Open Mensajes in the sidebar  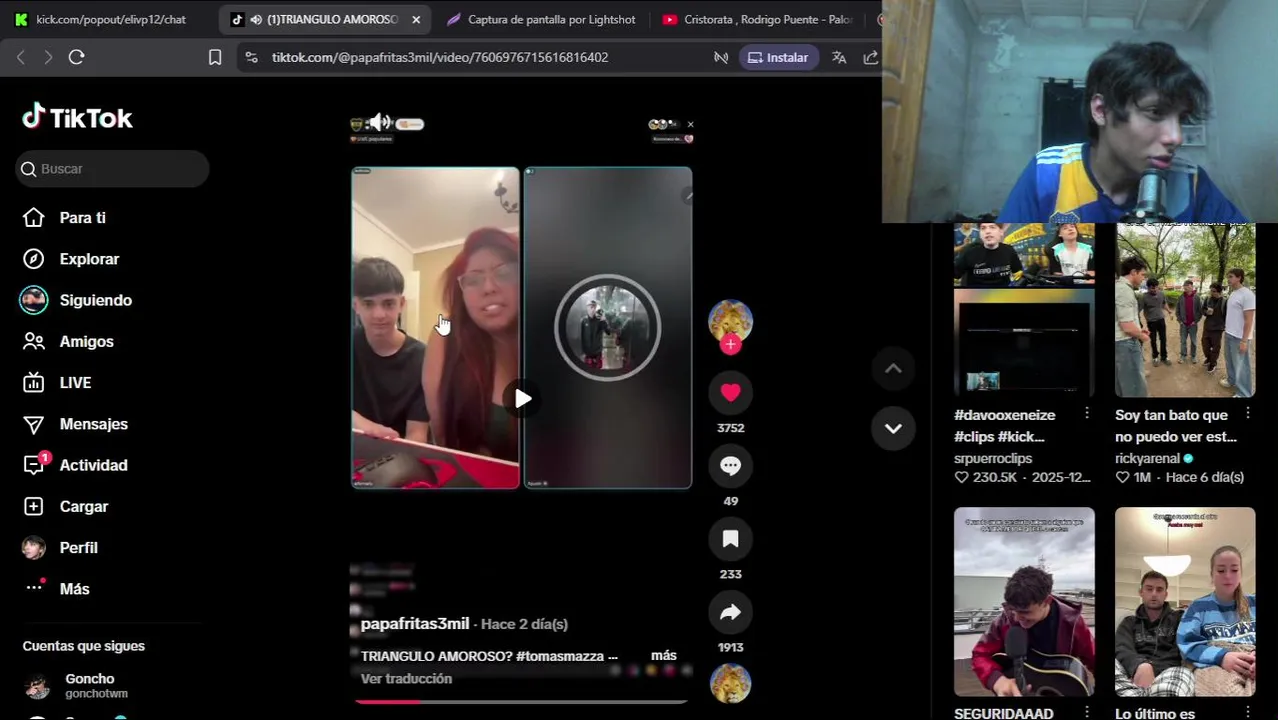(x=93, y=424)
